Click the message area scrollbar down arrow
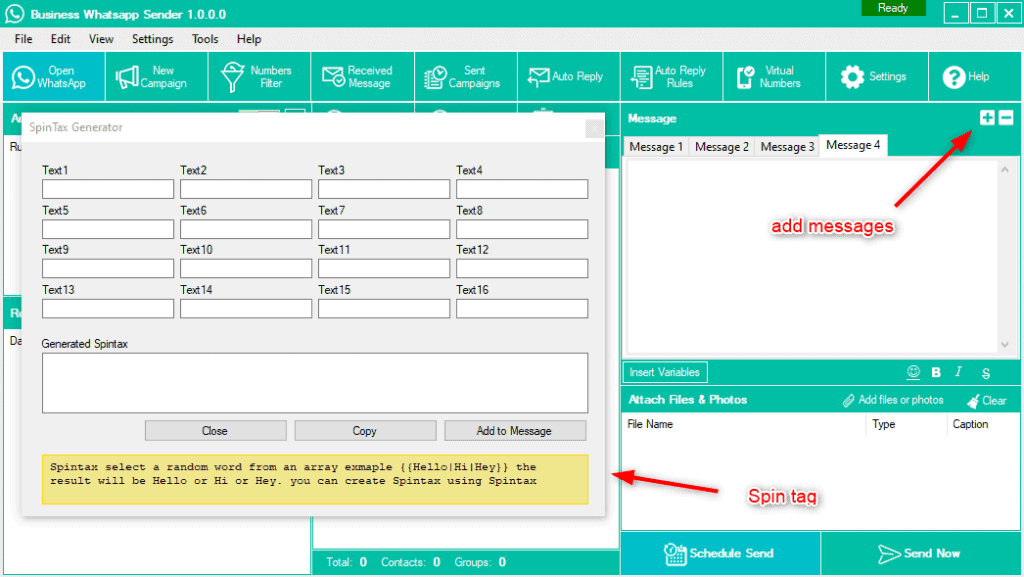 [x=1004, y=345]
